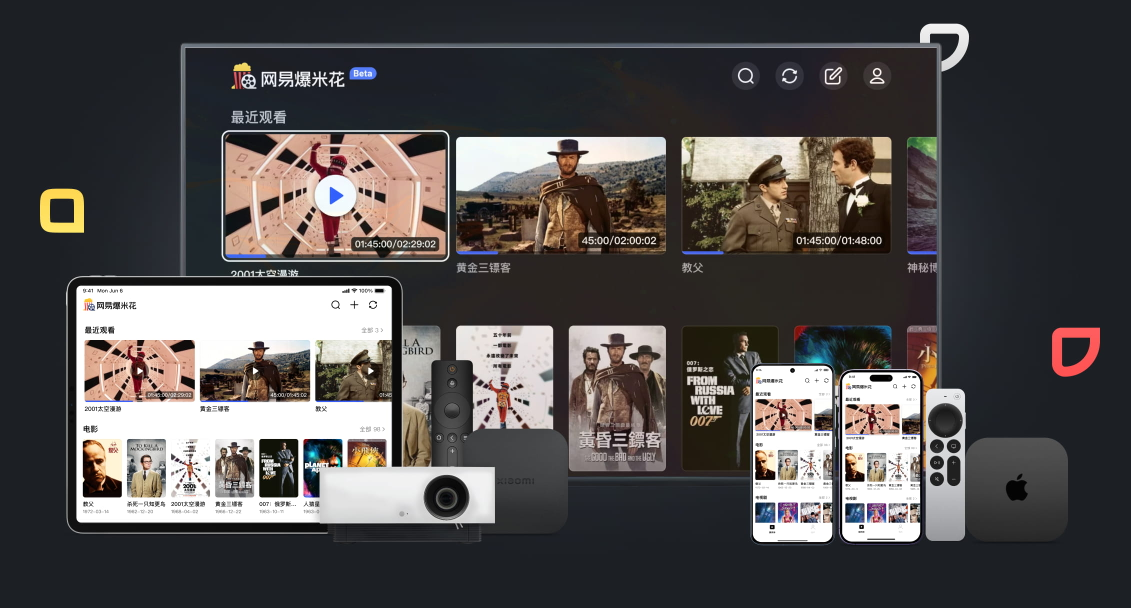The image size is (1131, 608).
Task: Click the TV edit pencil icon
Action: click(x=833, y=76)
